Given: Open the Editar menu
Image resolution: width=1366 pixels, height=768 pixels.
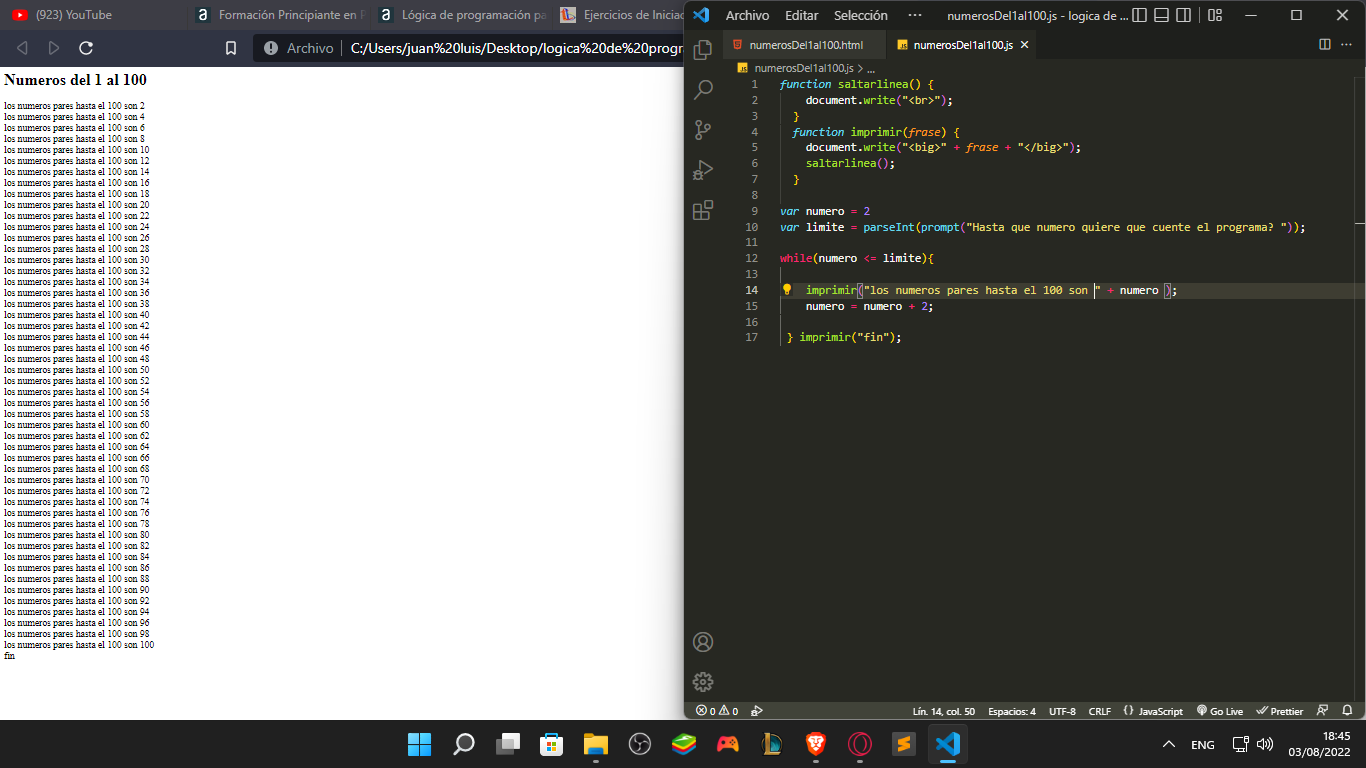Looking at the screenshot, I should point(801,15).
